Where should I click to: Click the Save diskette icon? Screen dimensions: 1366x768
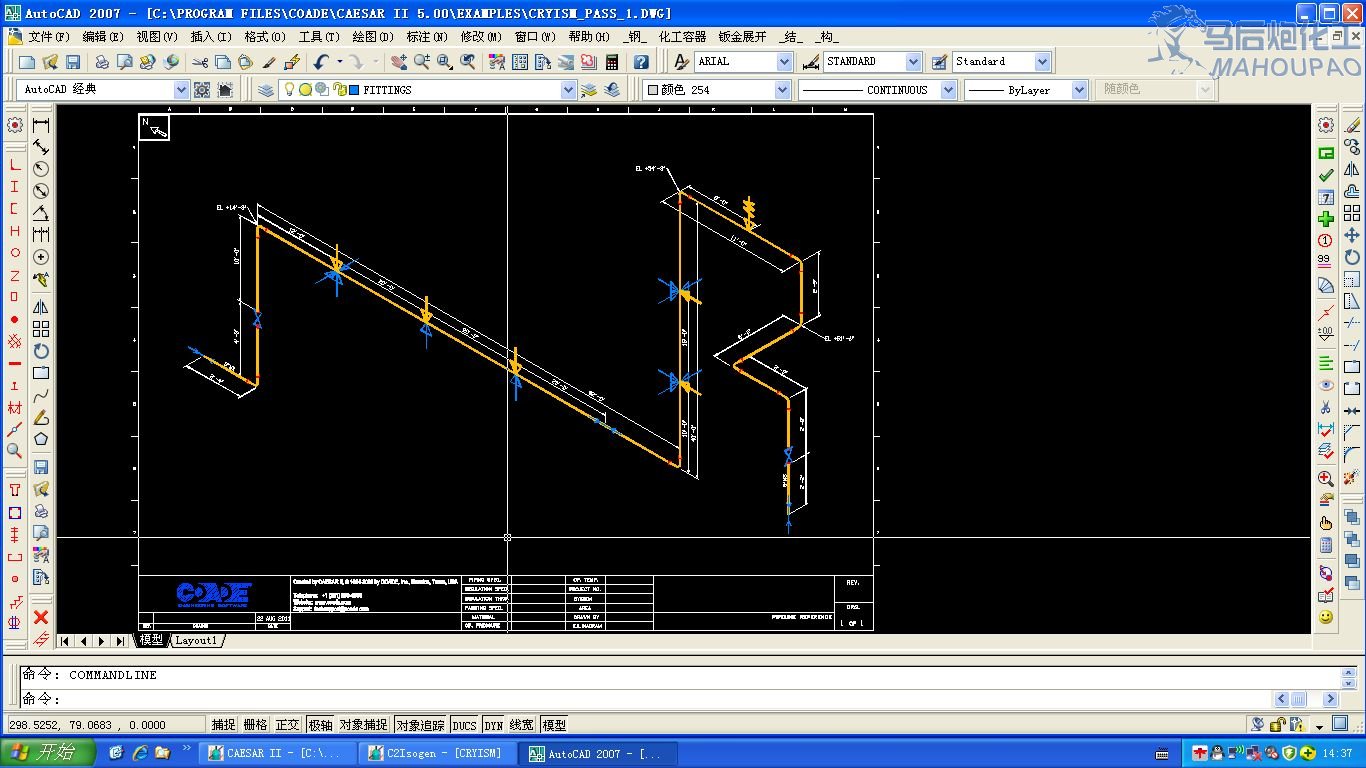point(73,62)
